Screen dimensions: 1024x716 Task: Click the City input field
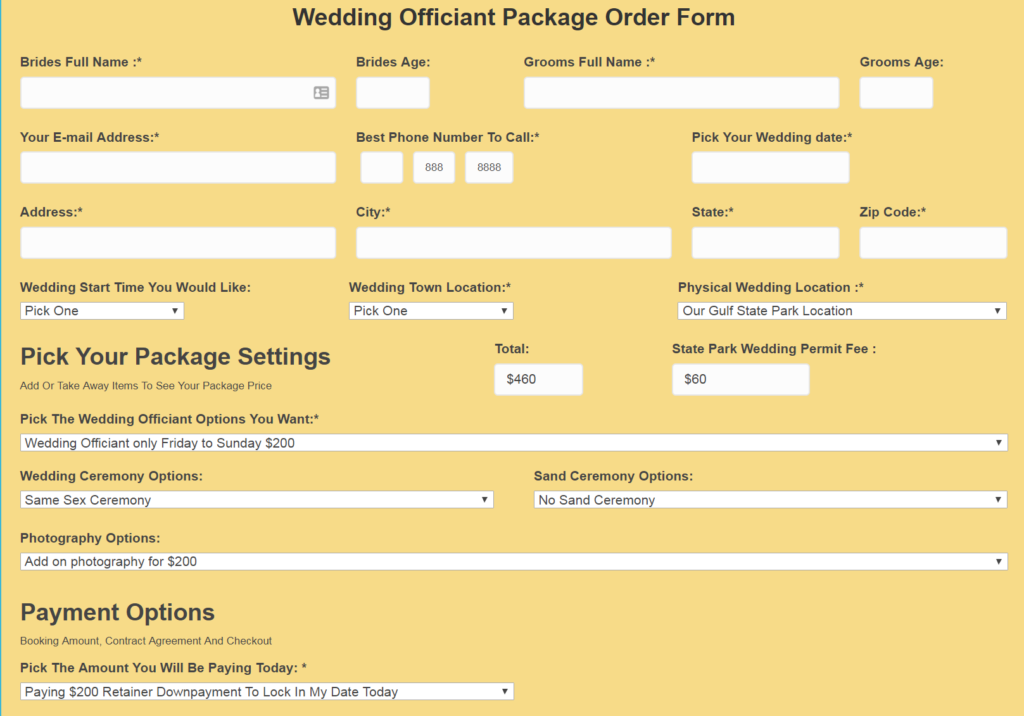(513, 243)
